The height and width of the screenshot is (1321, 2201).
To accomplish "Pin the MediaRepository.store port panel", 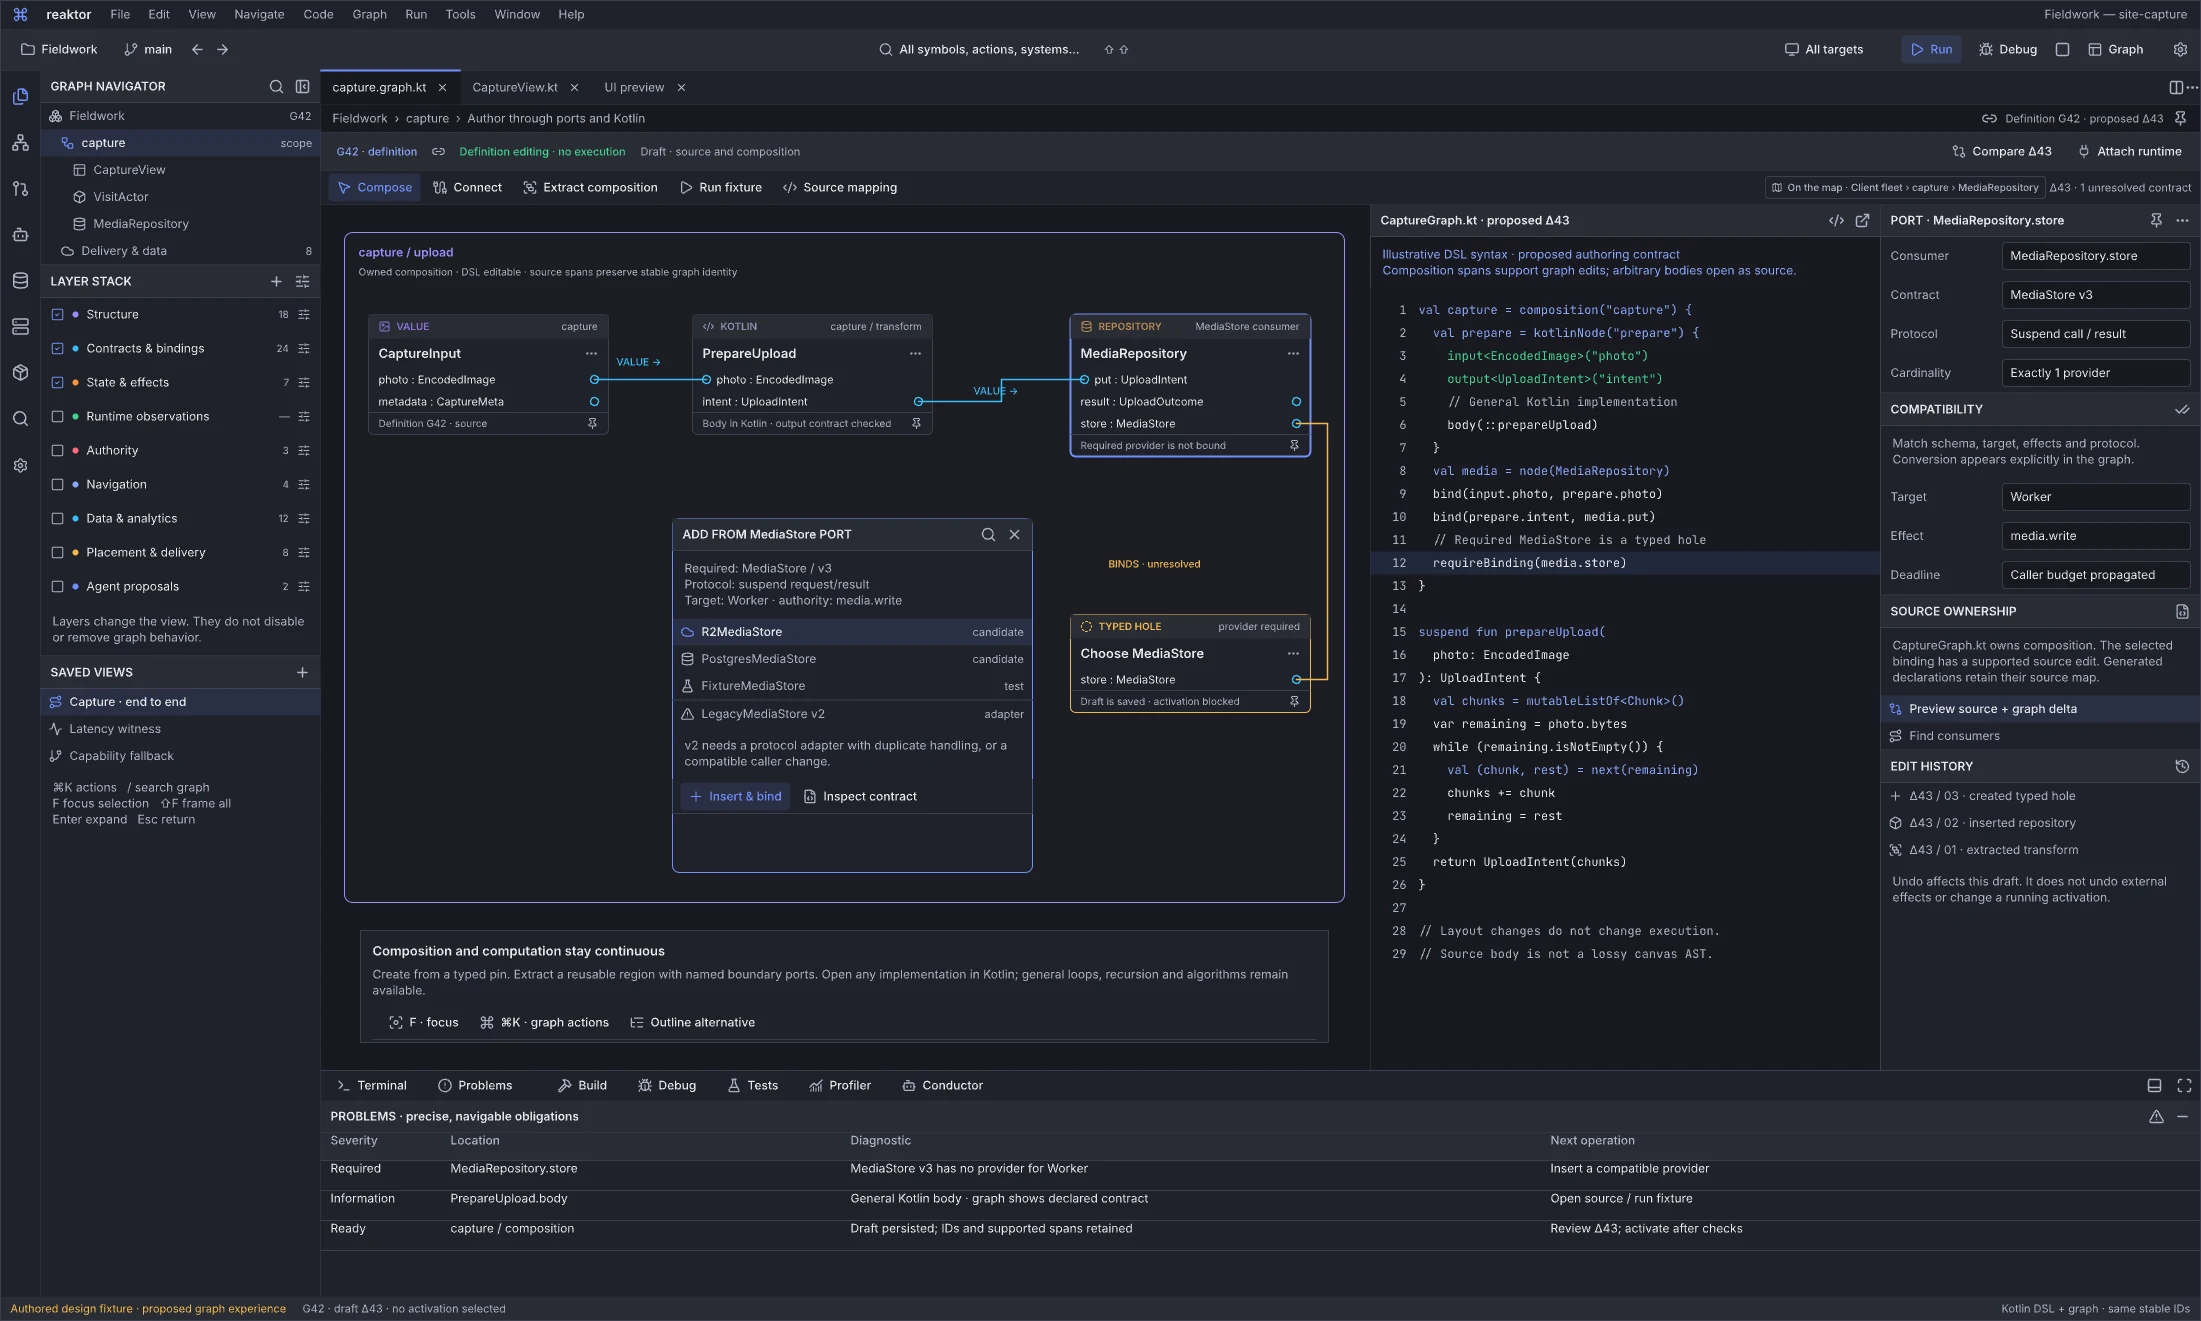I will point(2156,221).
